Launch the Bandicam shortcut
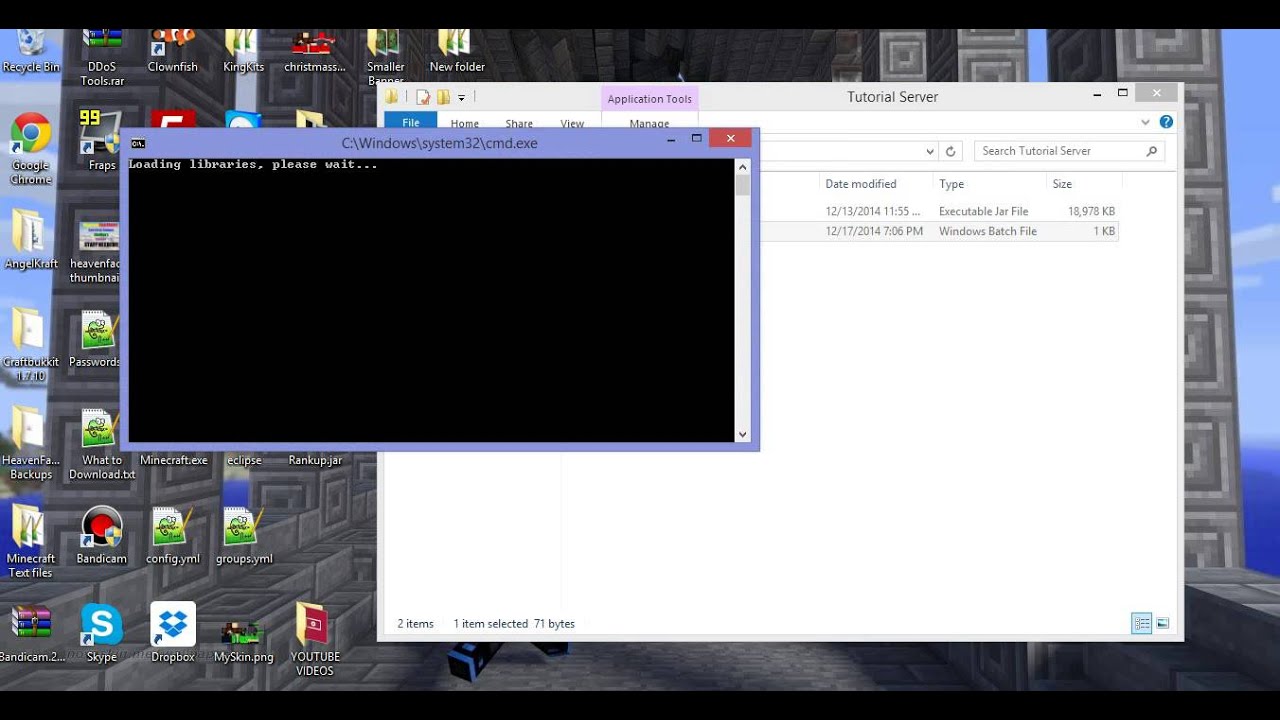This screenshot has height=720, width=1280. tap(101, 536)
